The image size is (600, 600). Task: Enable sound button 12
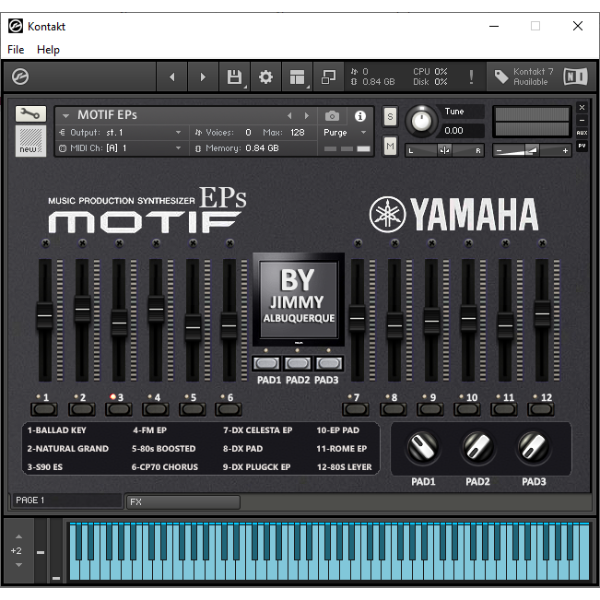(541, 409)
